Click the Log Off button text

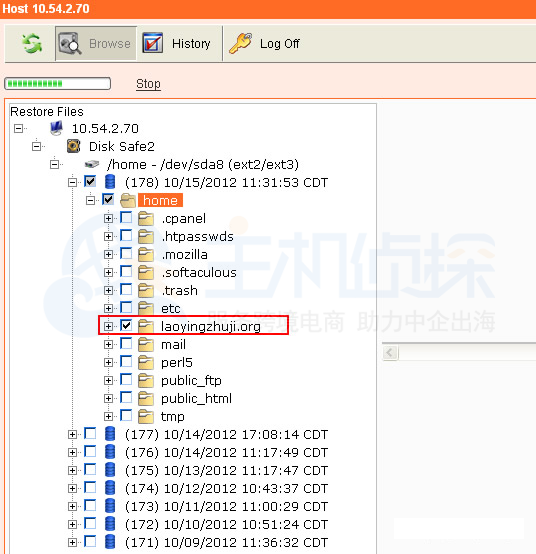pyautogui.click(x=280, y=44)
